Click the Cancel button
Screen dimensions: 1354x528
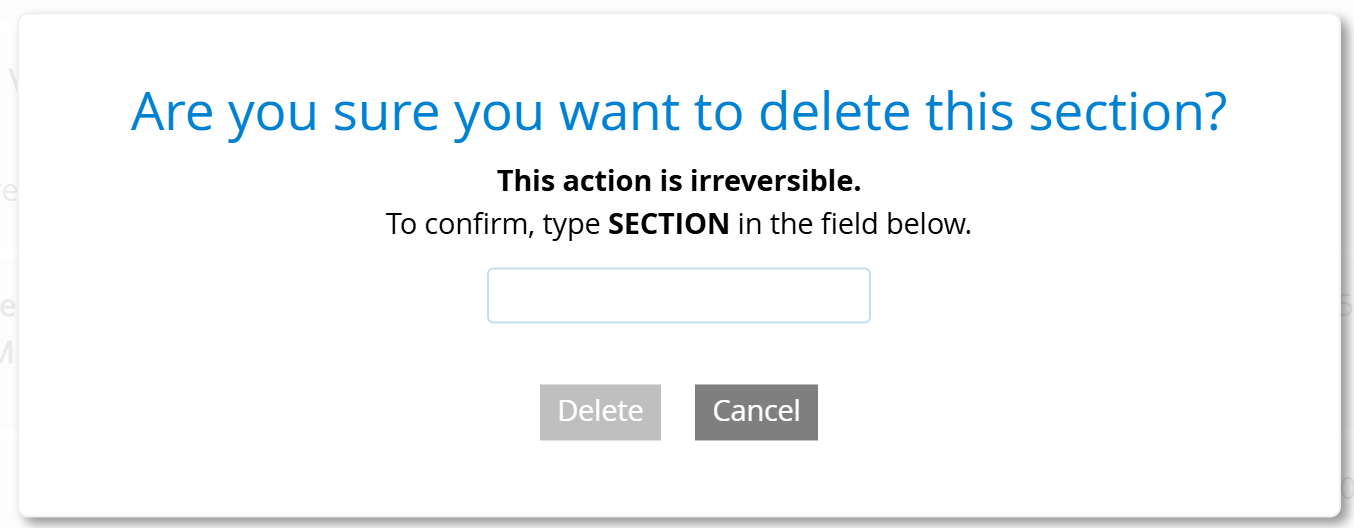coord(756,412)
